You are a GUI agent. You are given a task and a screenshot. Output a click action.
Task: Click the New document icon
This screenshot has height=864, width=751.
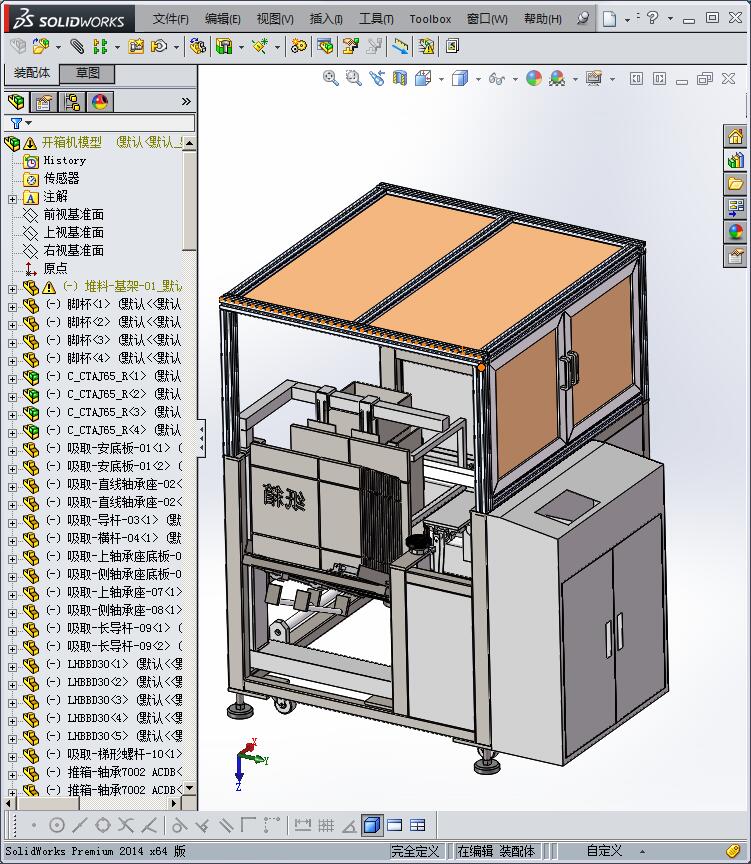point(609,19)
